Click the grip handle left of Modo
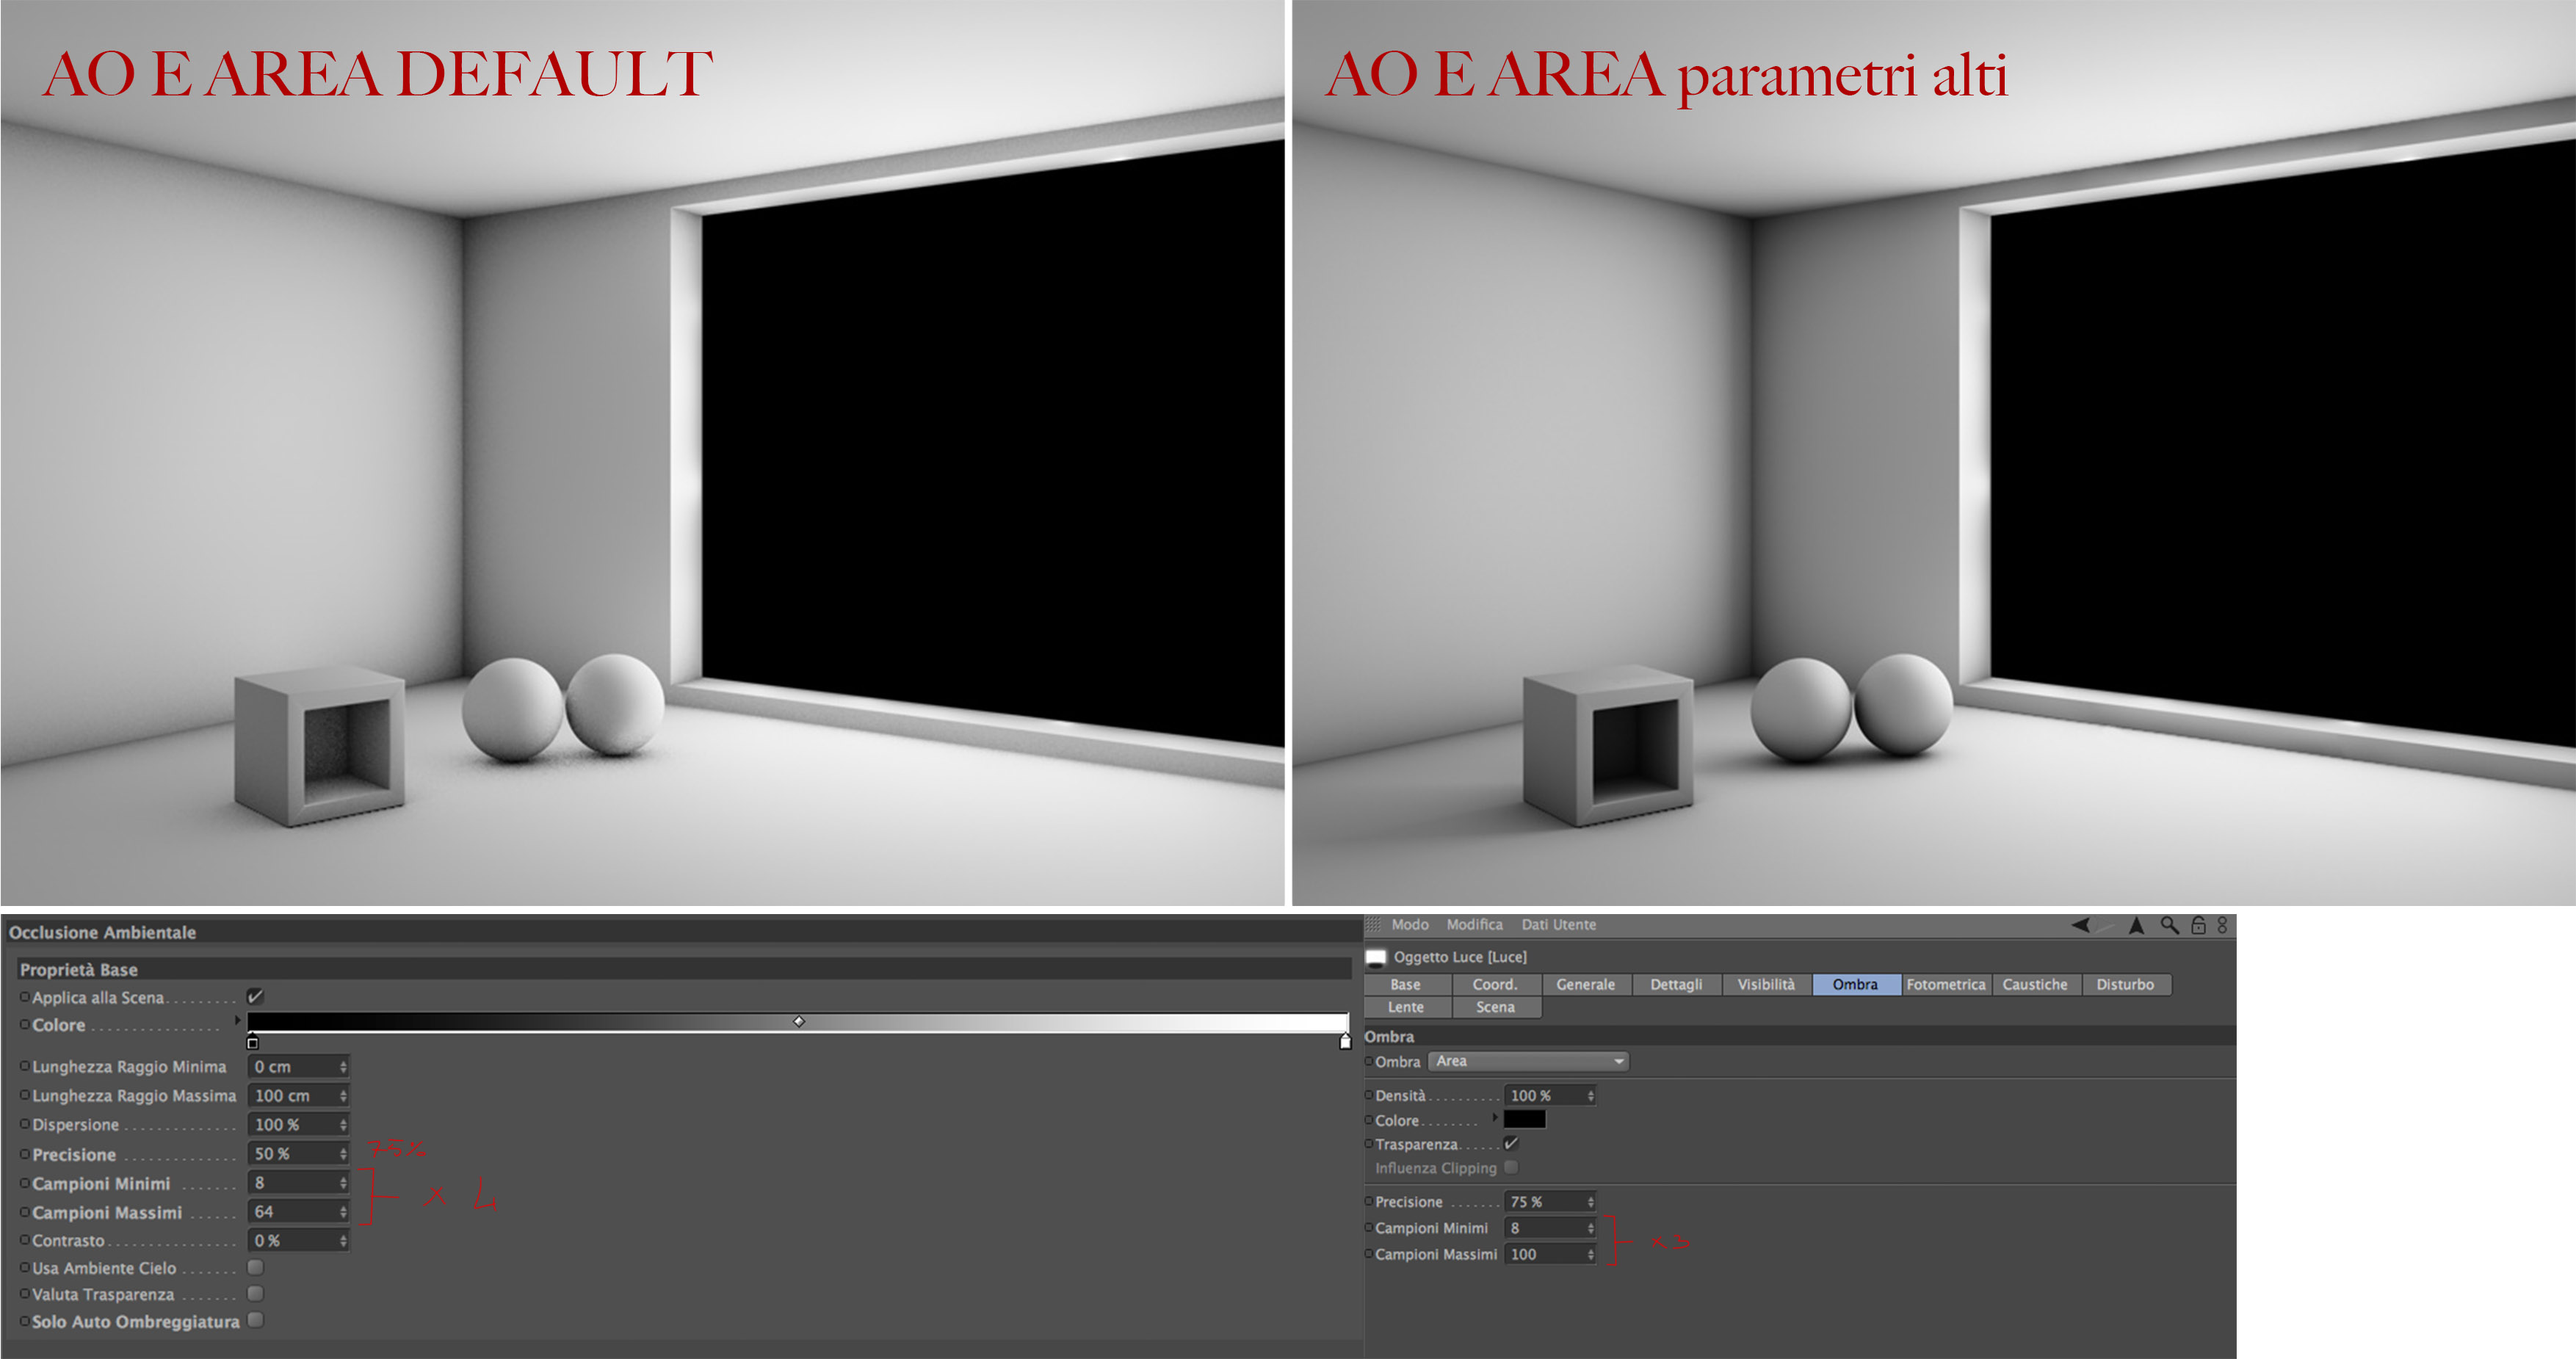The height and width of the screenshot is (1359, 2576). (1373, 925)
